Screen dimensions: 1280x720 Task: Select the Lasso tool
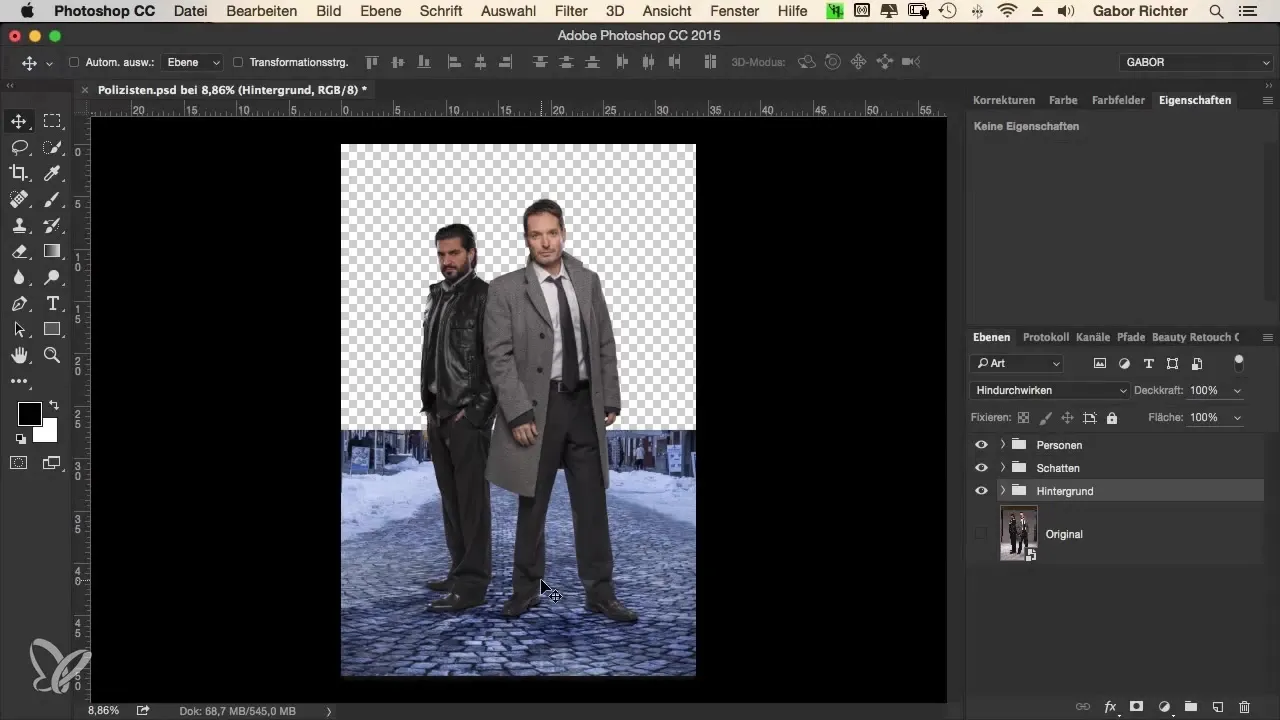(x=19, y=147)
